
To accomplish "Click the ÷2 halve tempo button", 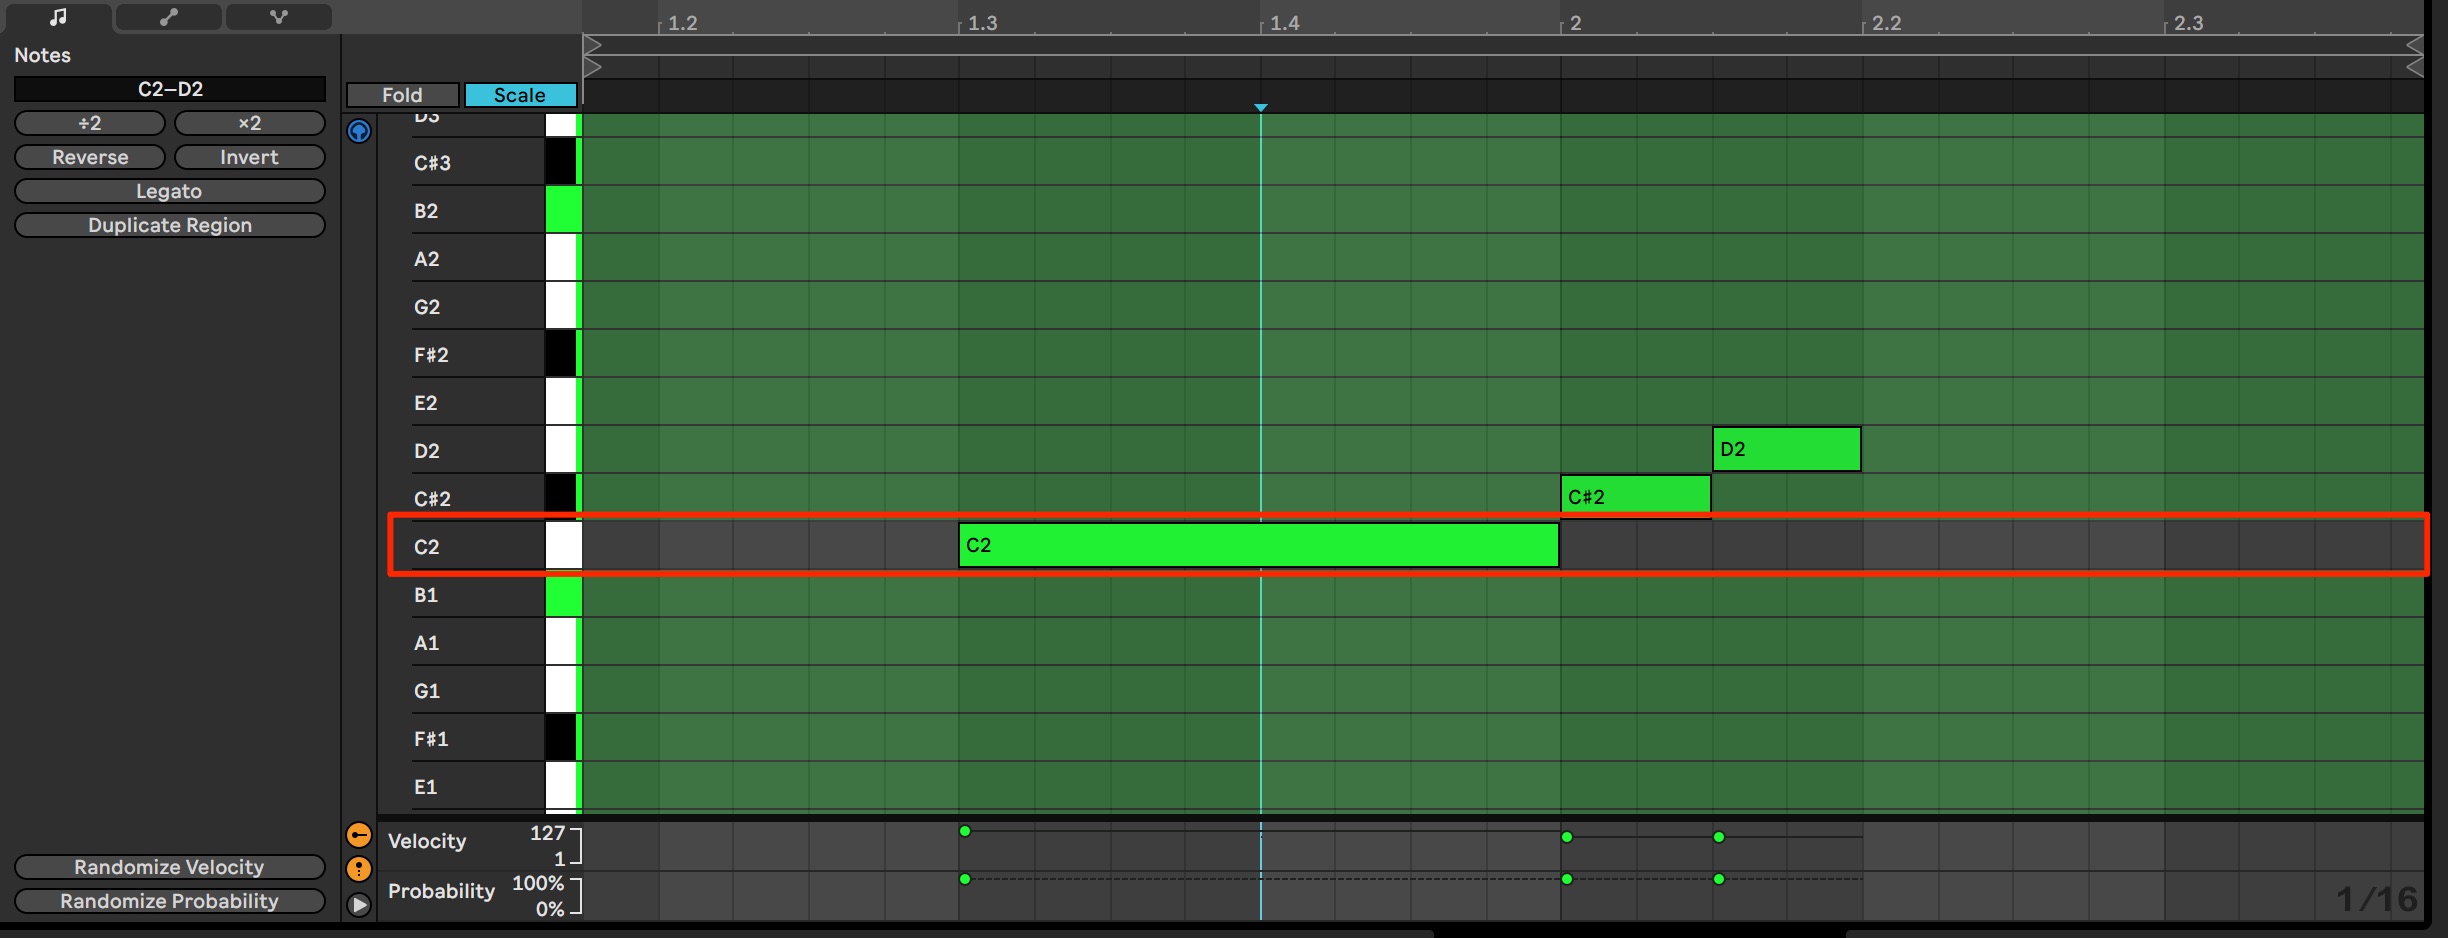I will tap(90, 123).
